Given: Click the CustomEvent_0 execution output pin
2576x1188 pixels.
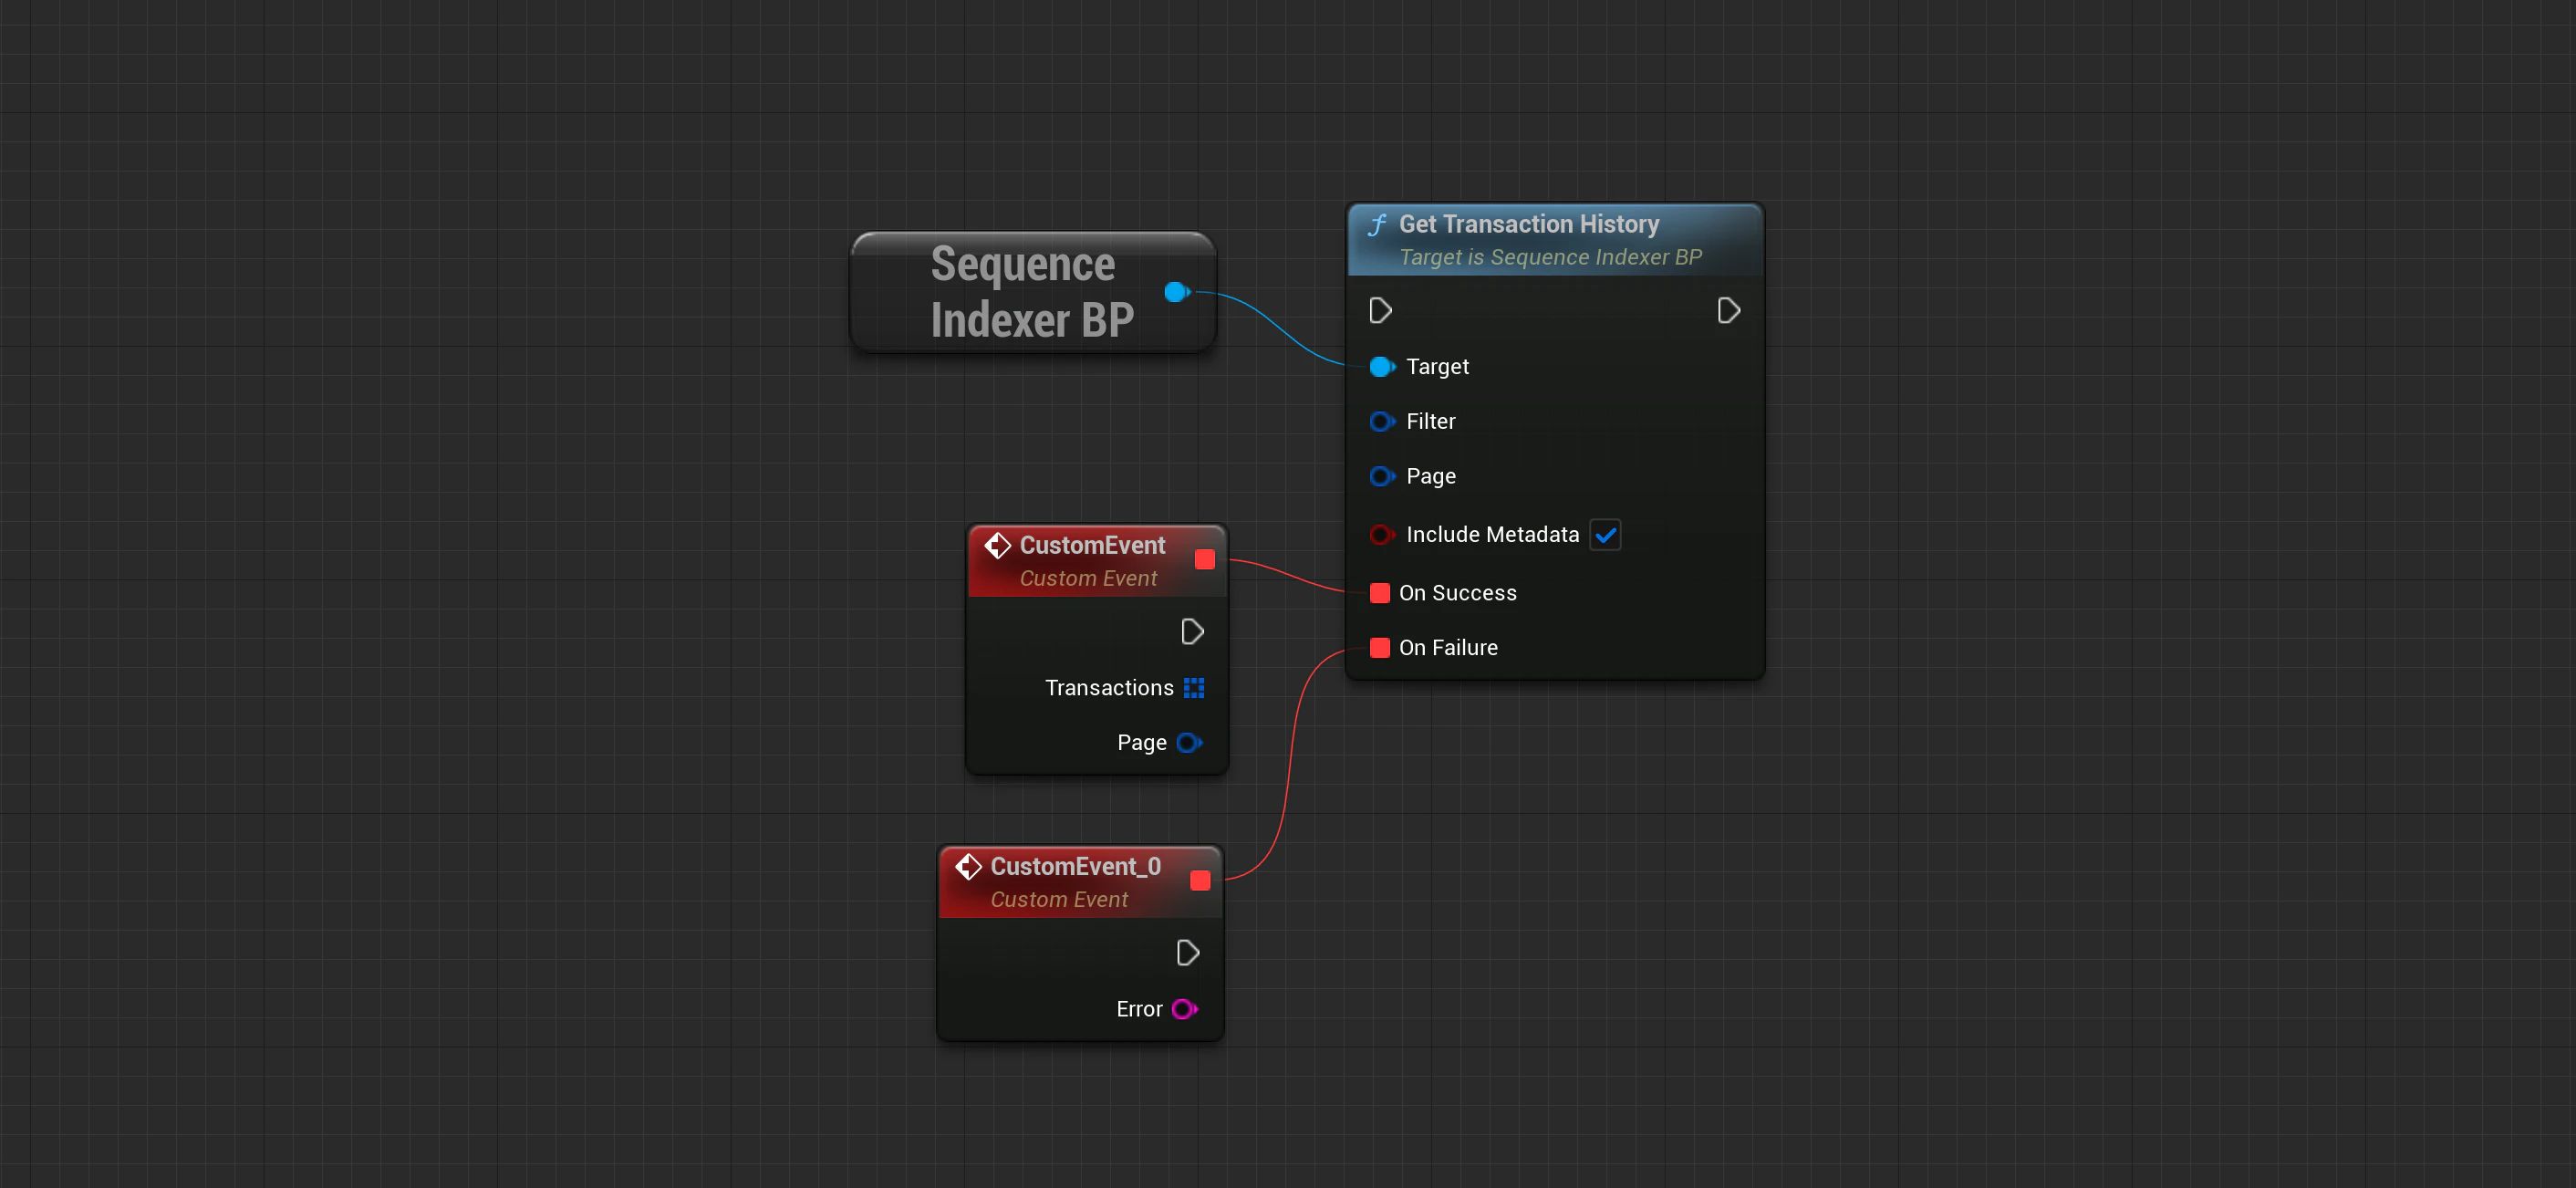Looking at the screenshot, I should tap(1187, 953).
